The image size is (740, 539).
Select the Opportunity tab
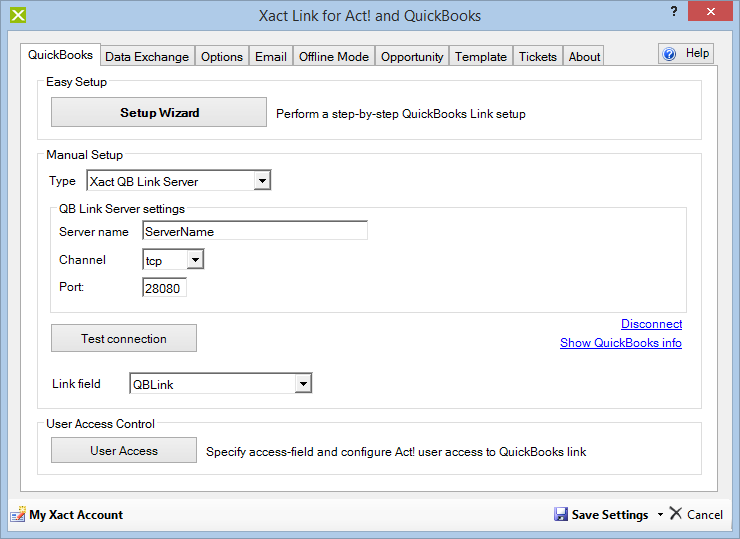click(412, 57)
